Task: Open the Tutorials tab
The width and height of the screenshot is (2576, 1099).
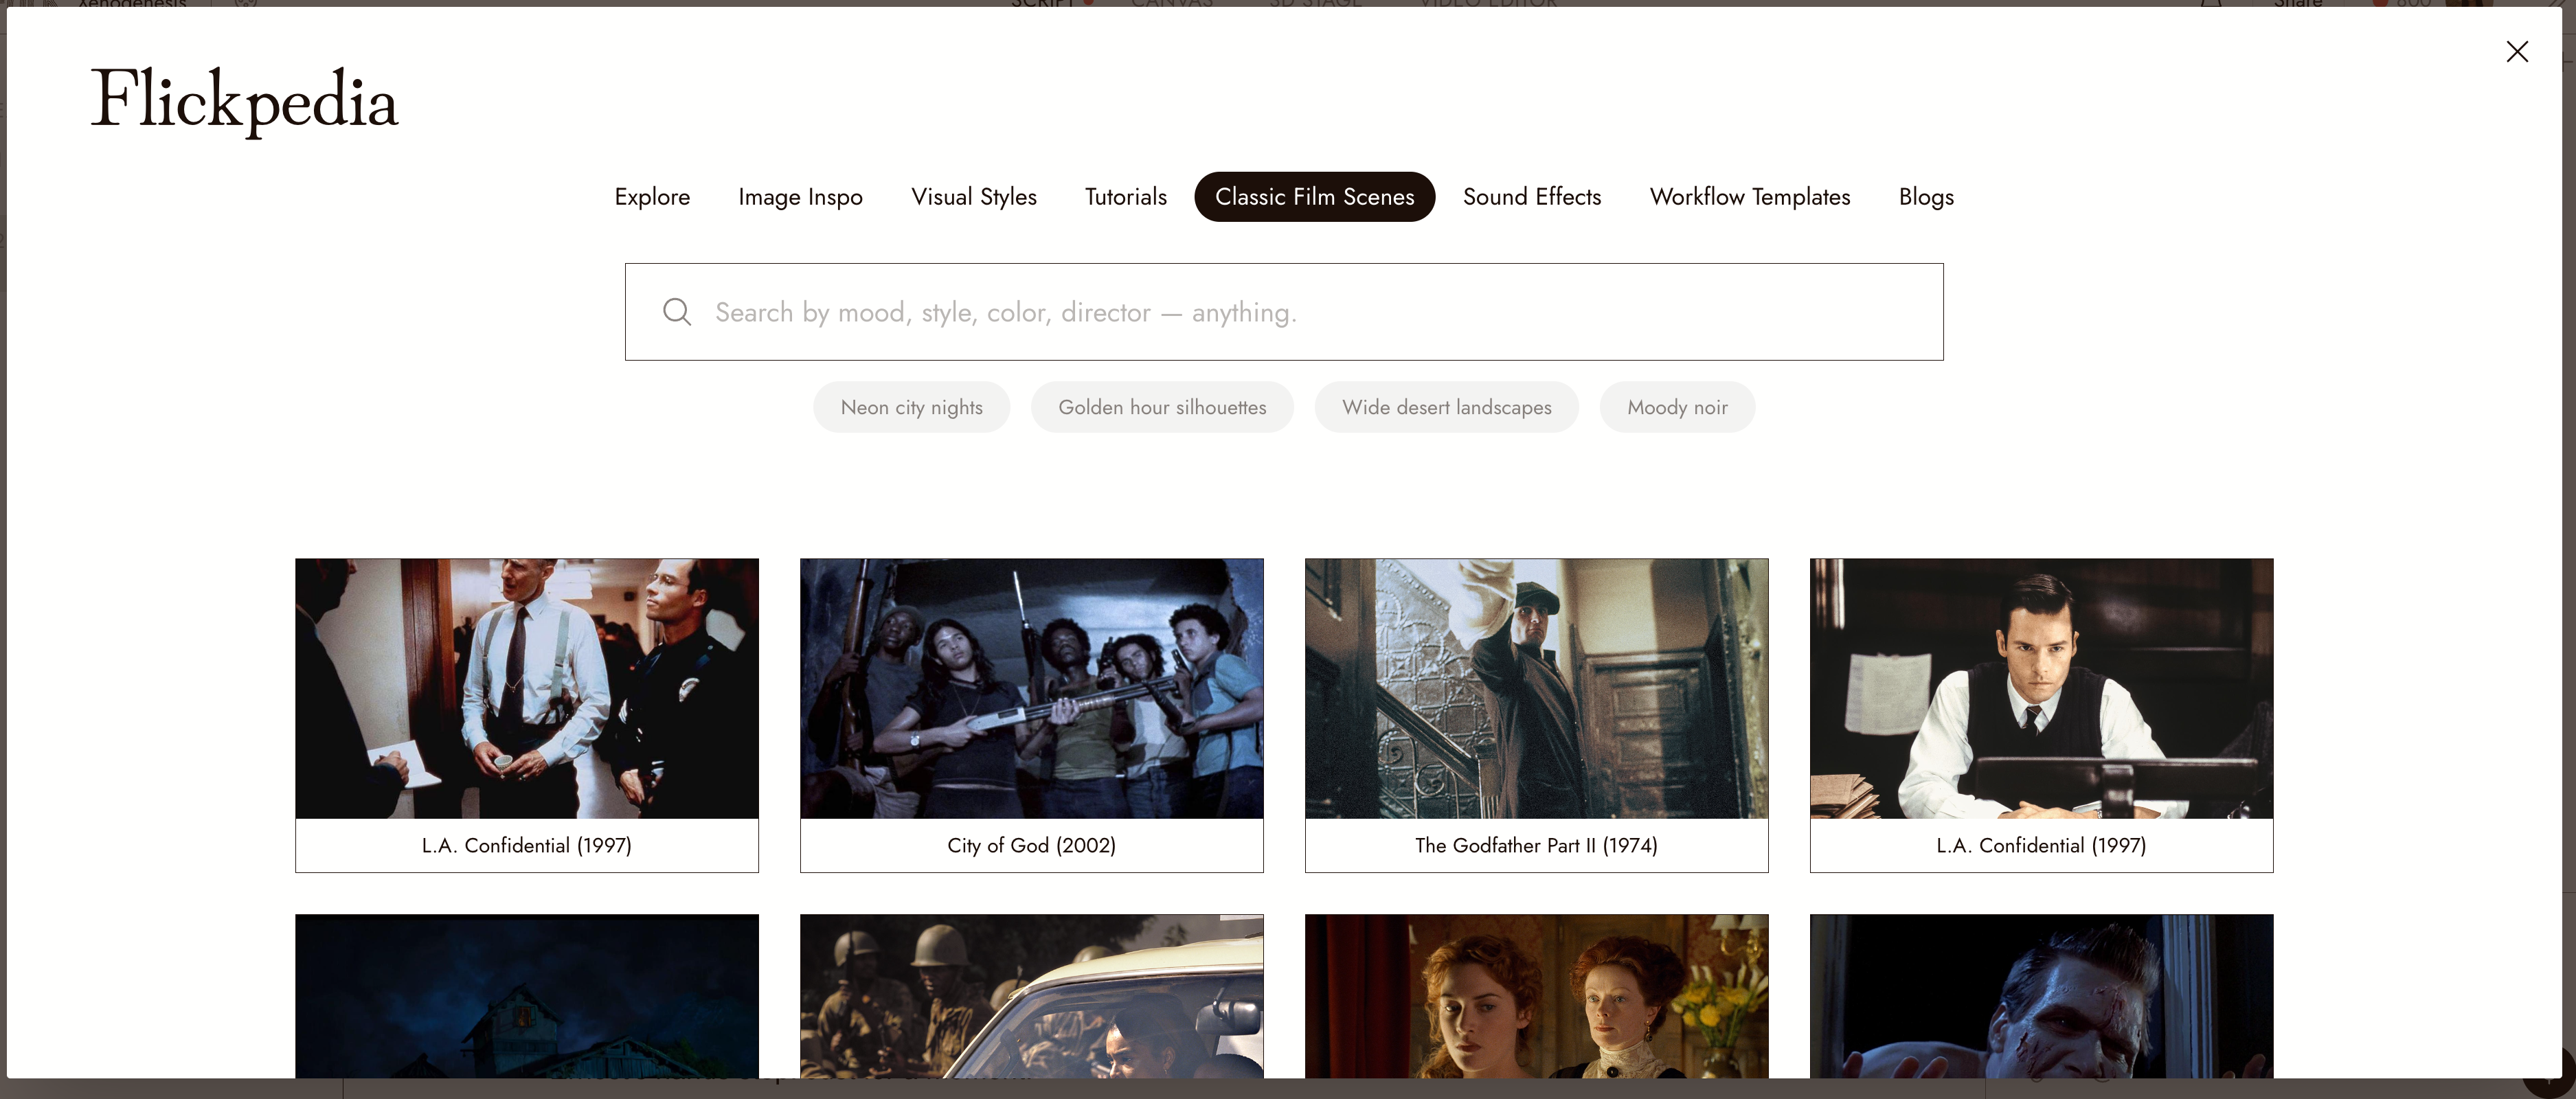Action: [1126, 197]
